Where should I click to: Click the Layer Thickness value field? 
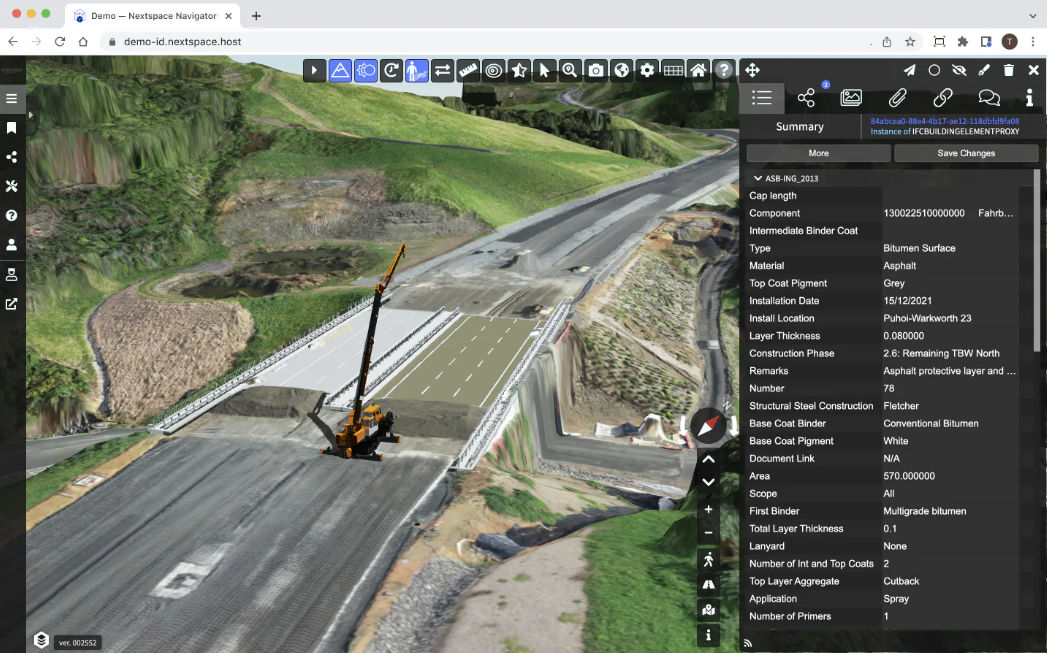(x=950, y=336)
